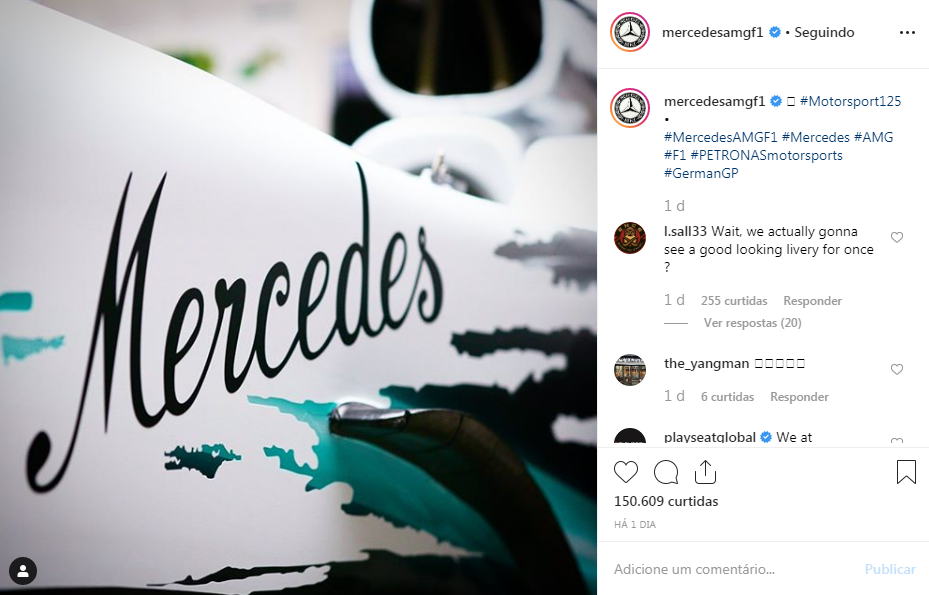Open the #GermanGP hashtag link

click(701, 174)
